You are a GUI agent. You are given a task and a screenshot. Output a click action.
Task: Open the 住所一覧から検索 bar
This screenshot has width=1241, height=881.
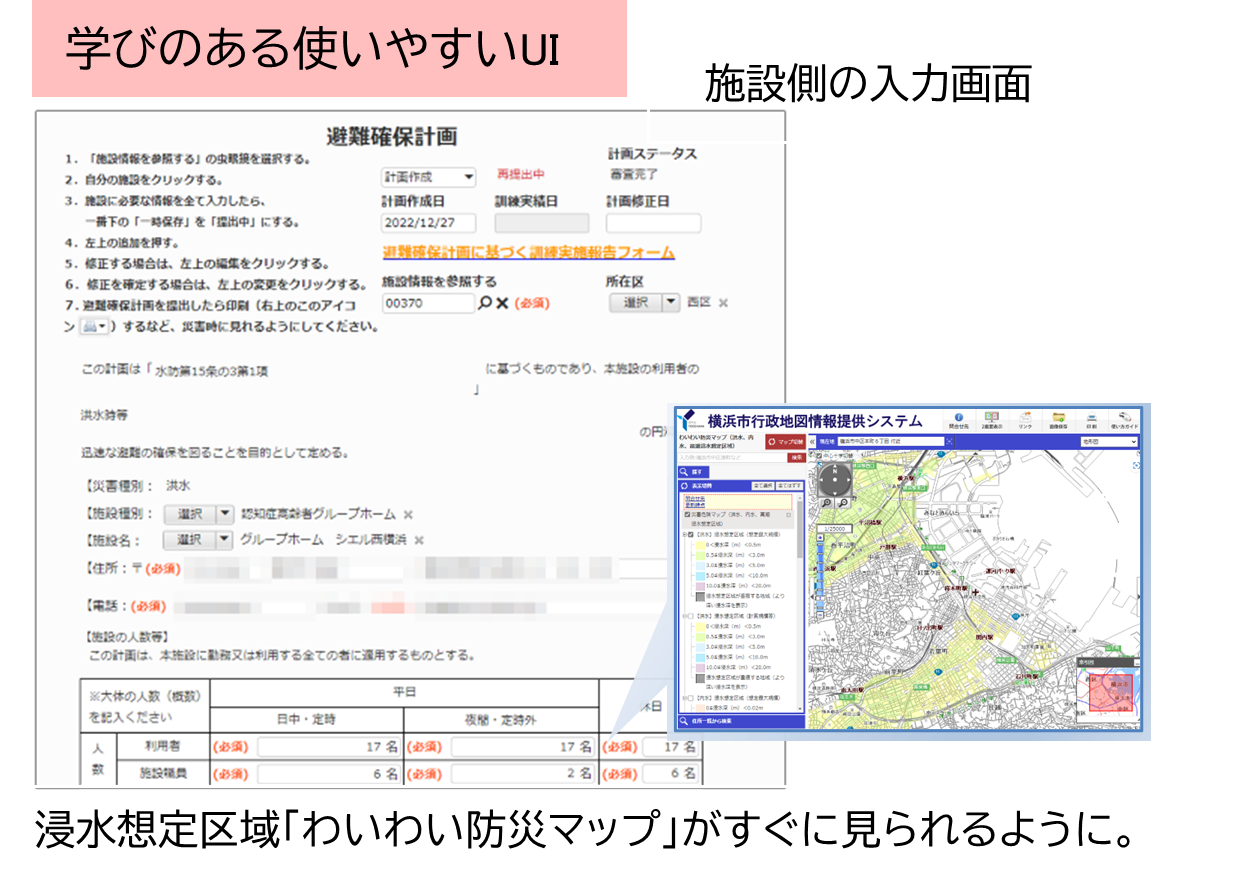point(741,721)
